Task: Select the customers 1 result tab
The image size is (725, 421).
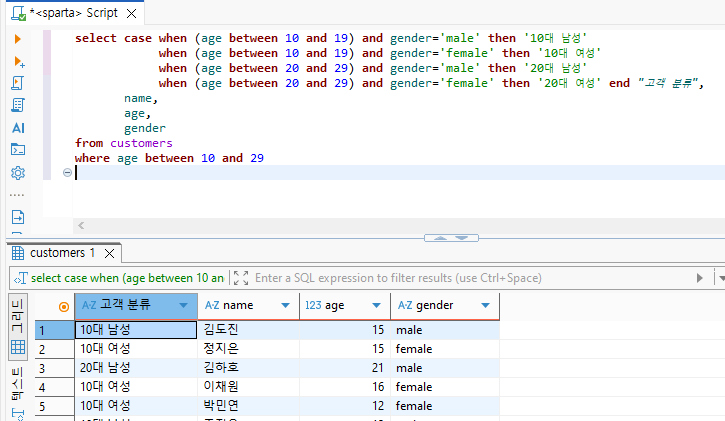Action: click(62, 253)
